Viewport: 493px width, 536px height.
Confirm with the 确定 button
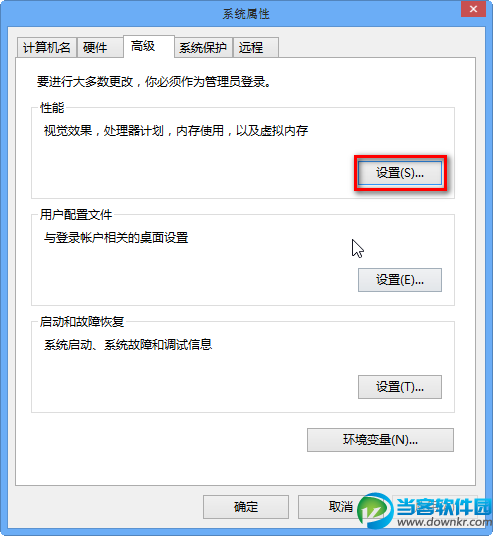tap(246, 507)
